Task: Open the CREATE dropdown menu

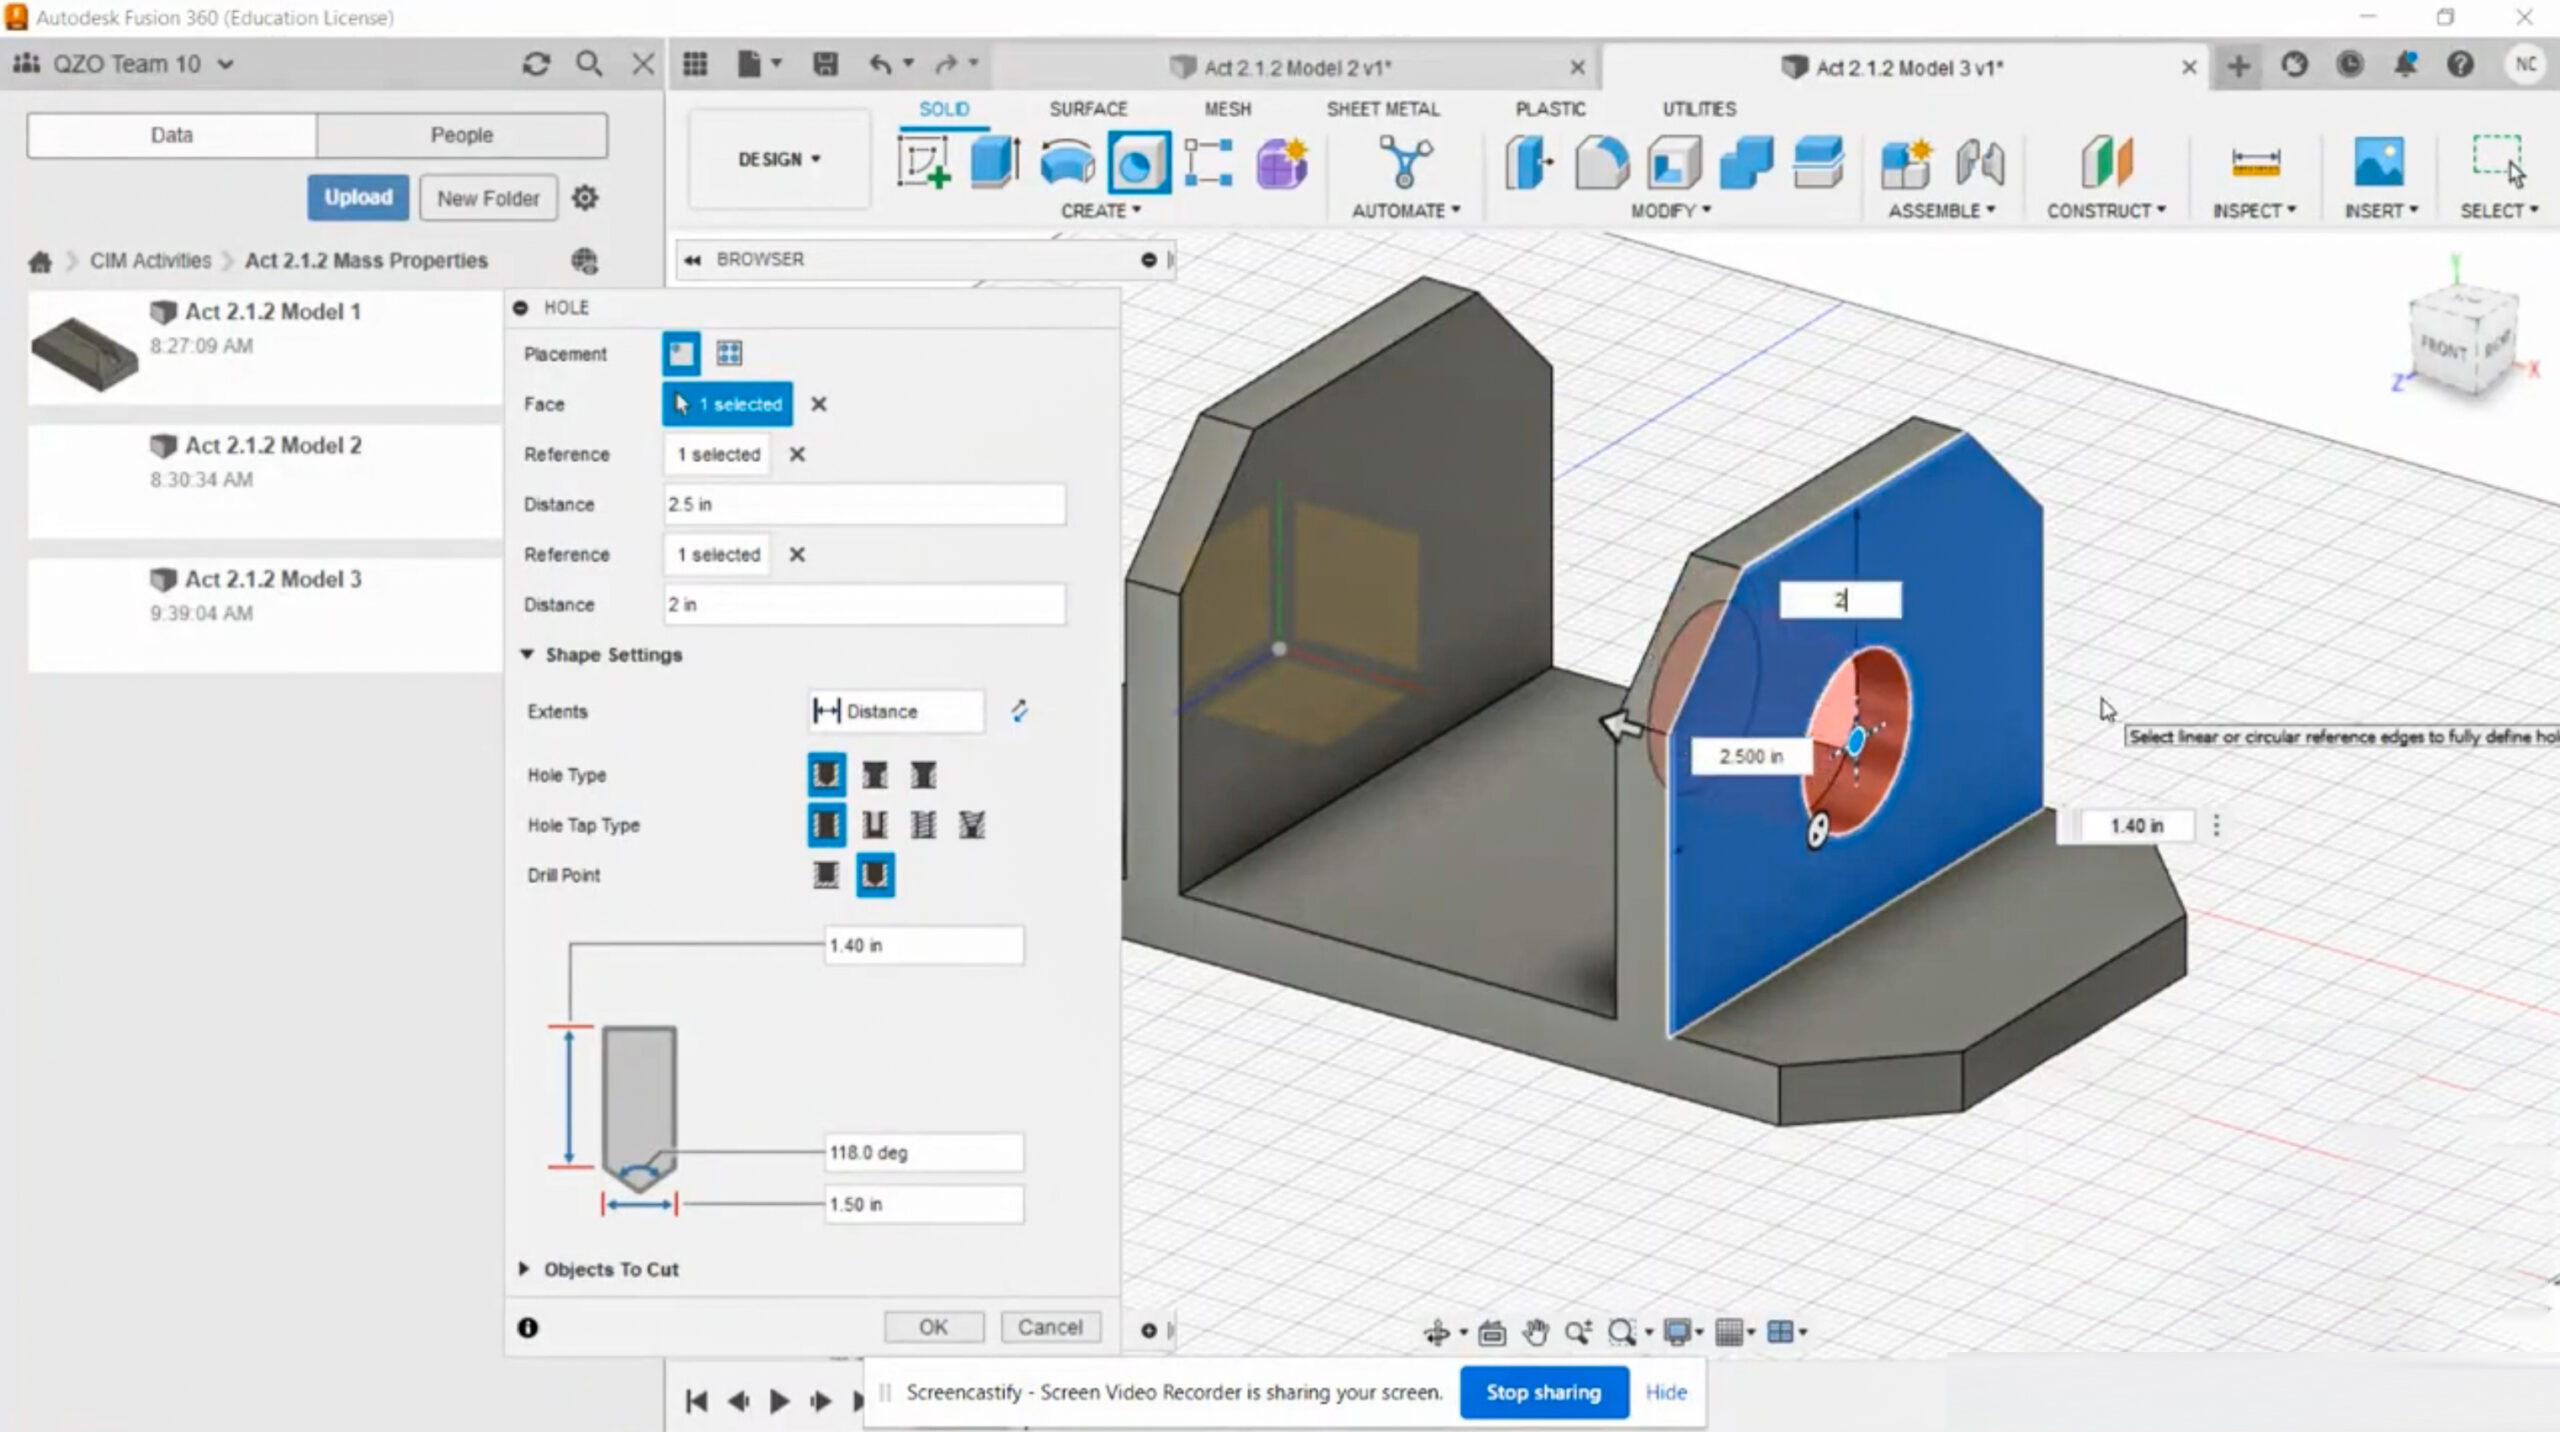Action: (1100, 211)
